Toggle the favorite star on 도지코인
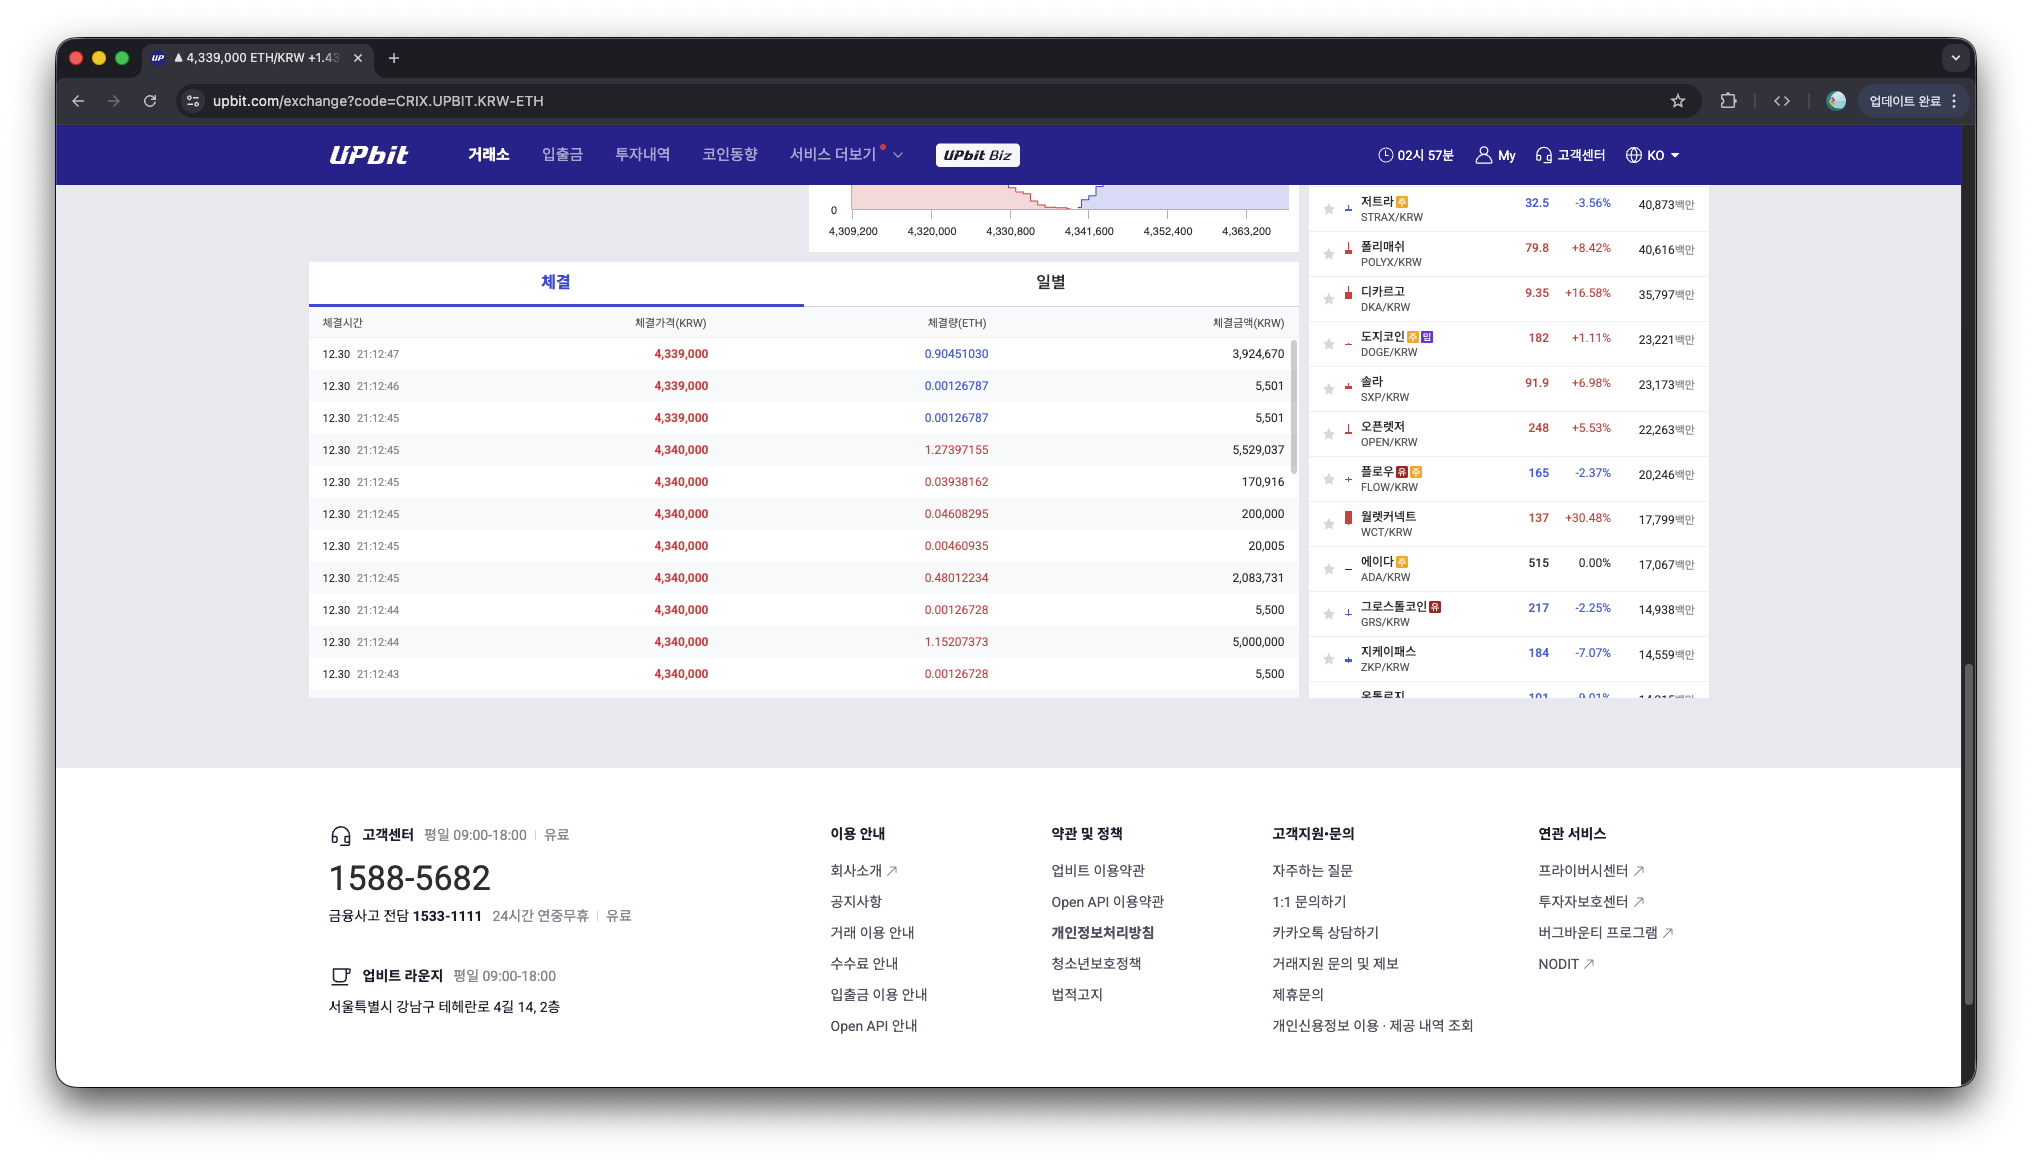The width and height of the screenshot is (2032, 1161). click(x=1329, y=343)
